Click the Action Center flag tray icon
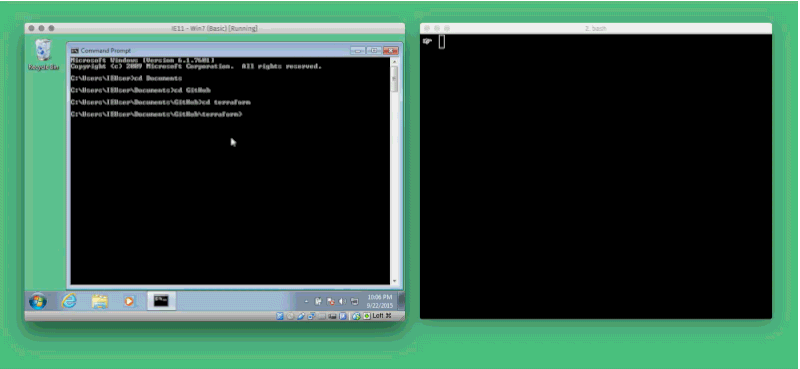Screen dimensions: 800x369 (x=331, y=302)
